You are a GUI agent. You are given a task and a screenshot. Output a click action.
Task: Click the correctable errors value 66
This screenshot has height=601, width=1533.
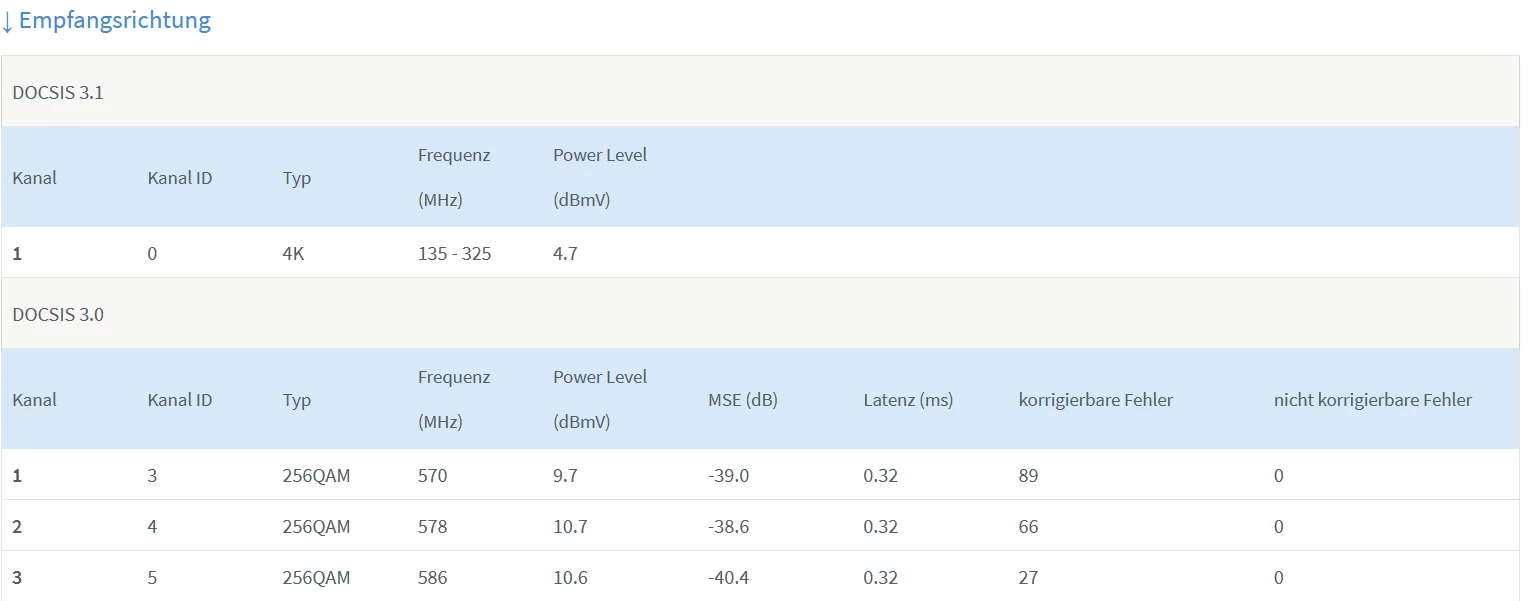1028,527
